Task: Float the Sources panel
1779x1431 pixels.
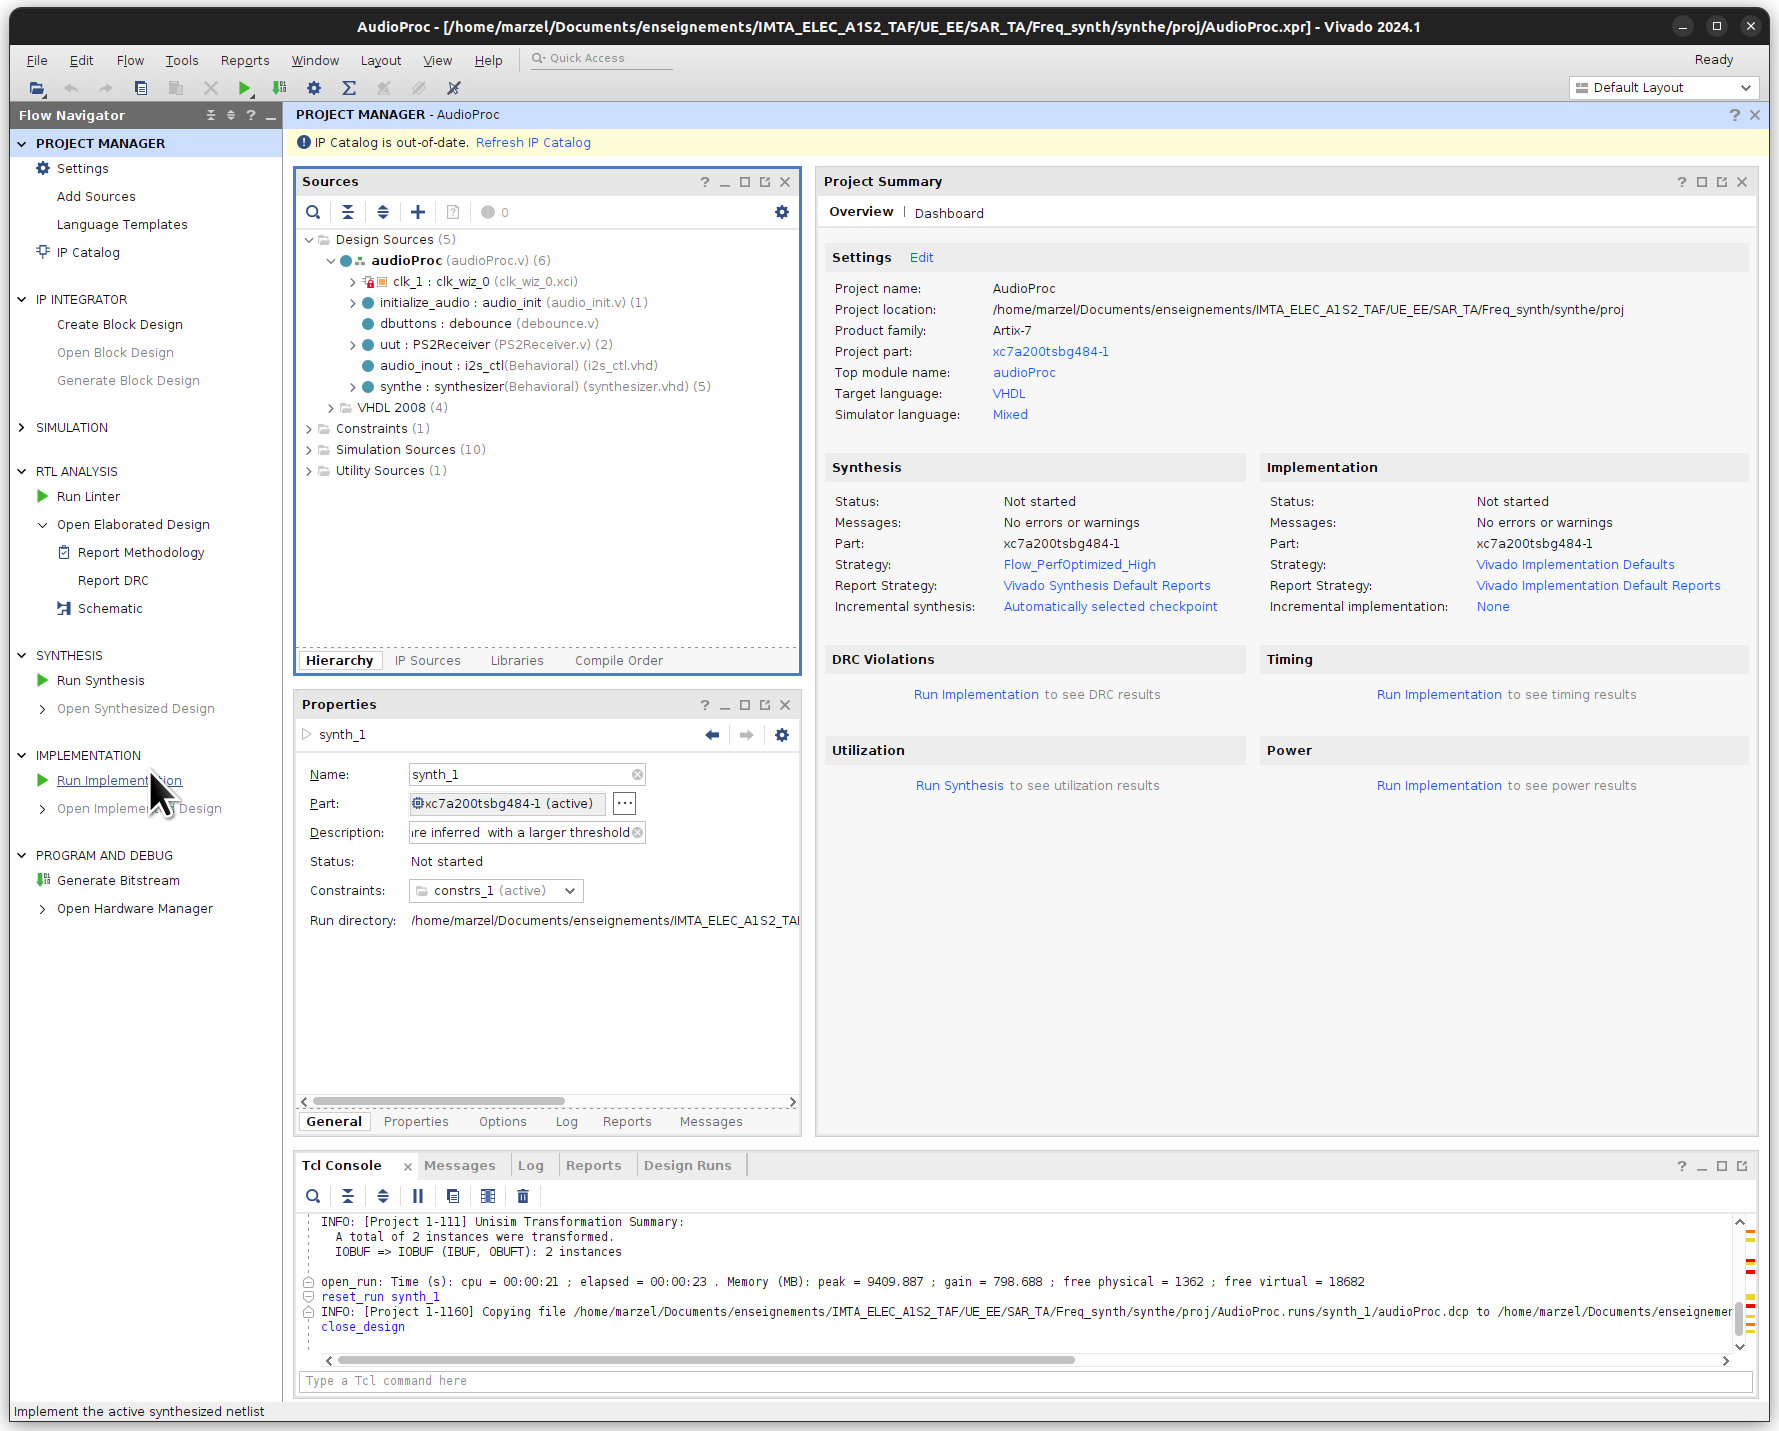Action: point(765,182)
